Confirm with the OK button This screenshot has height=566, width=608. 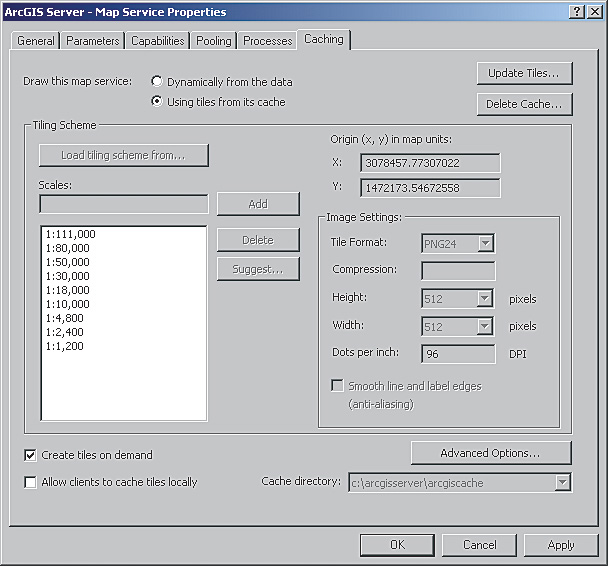click(397, 545)
